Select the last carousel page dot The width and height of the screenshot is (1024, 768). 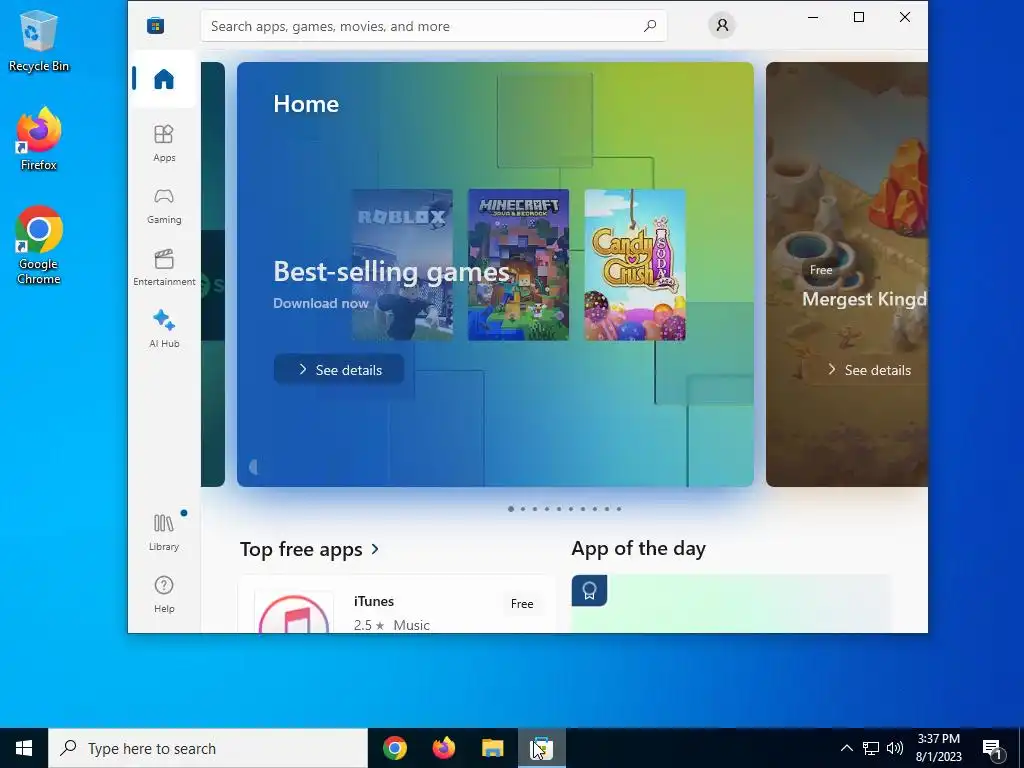tap(619, 509)
